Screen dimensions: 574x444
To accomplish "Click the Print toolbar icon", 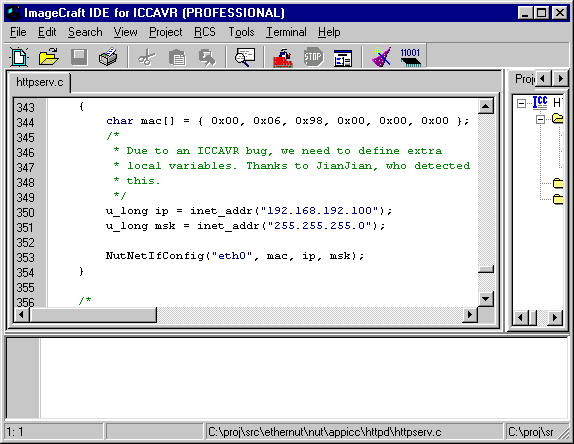I will coord(108,57).
